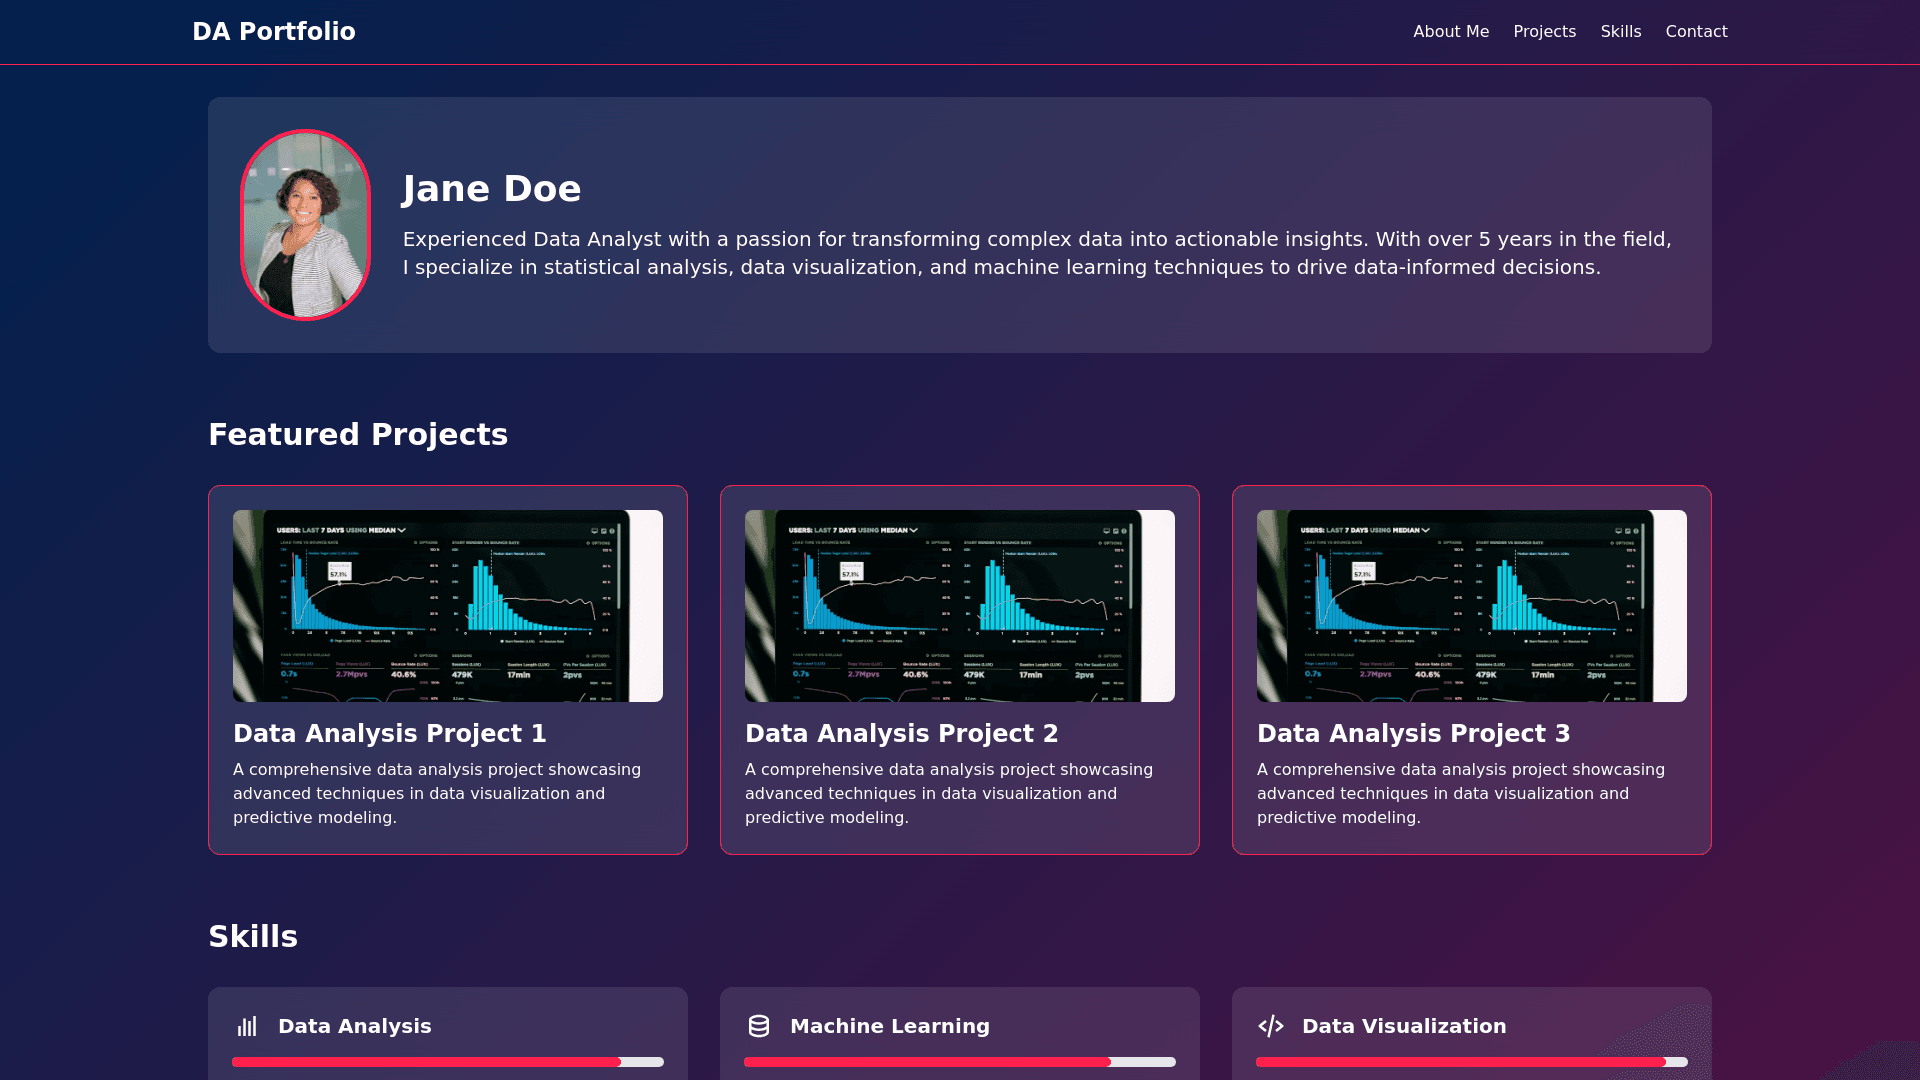Select the Skills nav item

click(1620, 31)
